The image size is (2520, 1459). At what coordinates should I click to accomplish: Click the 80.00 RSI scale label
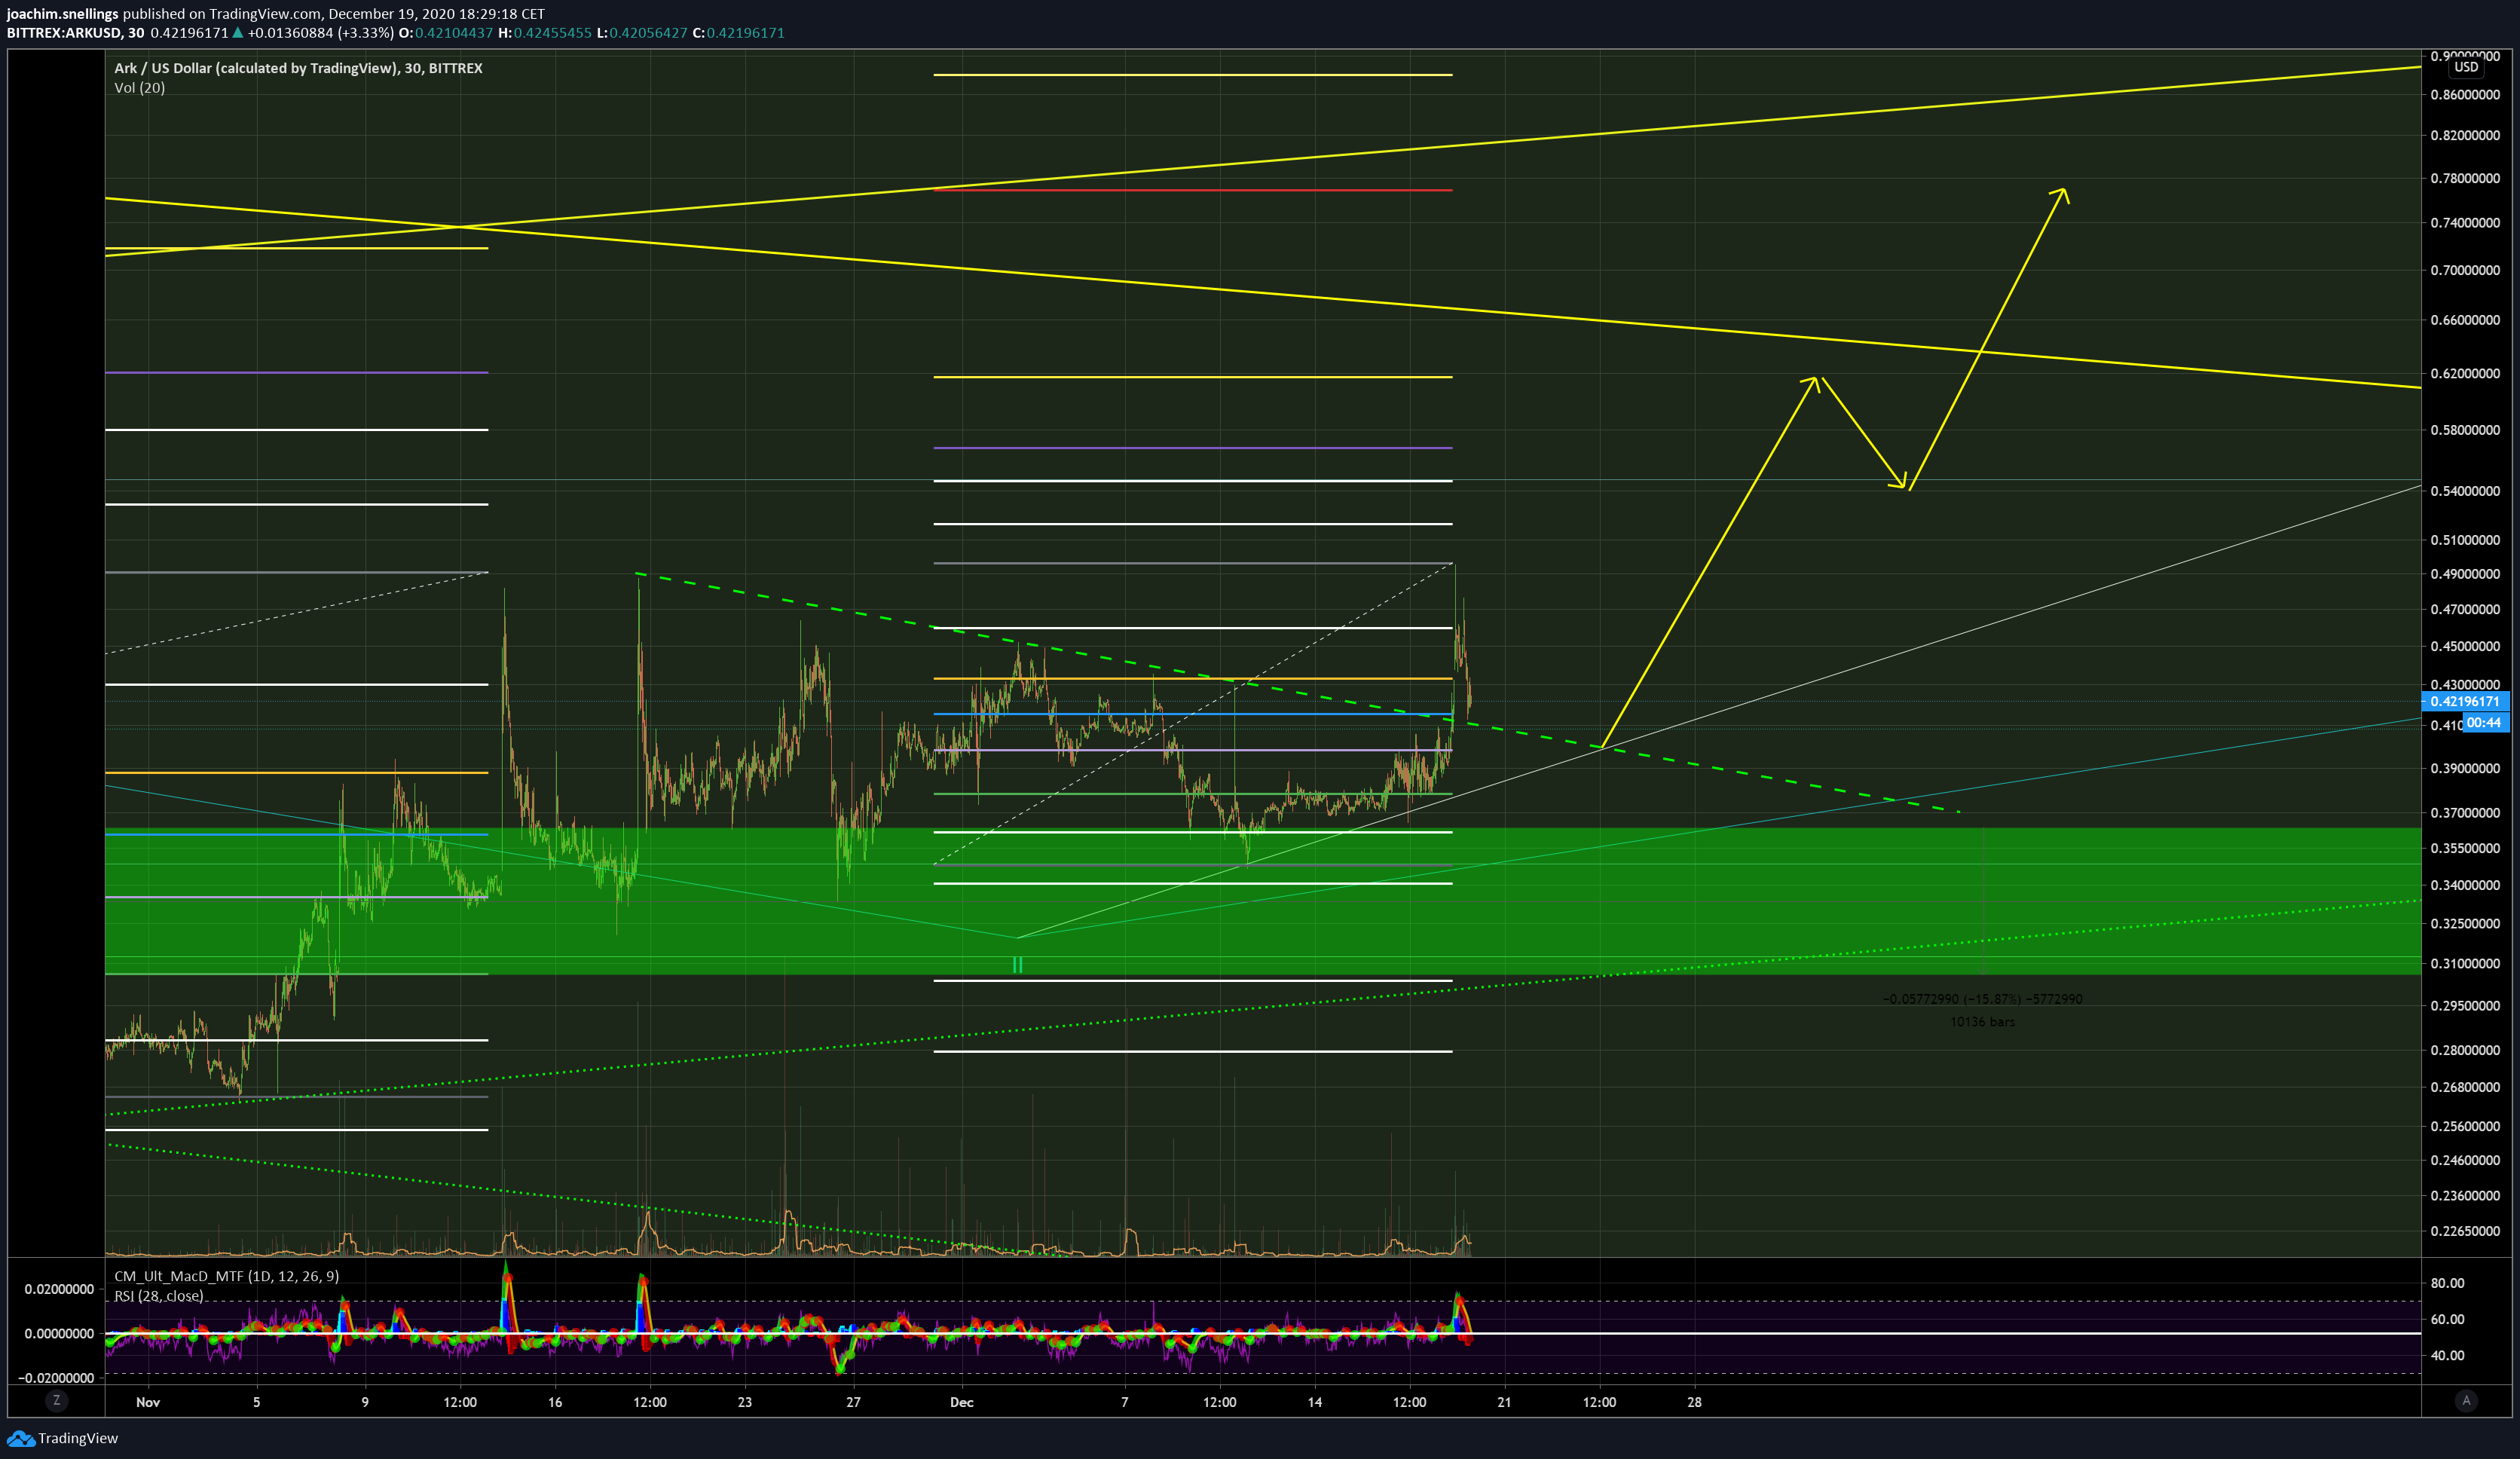[x=2447, y=1283]
